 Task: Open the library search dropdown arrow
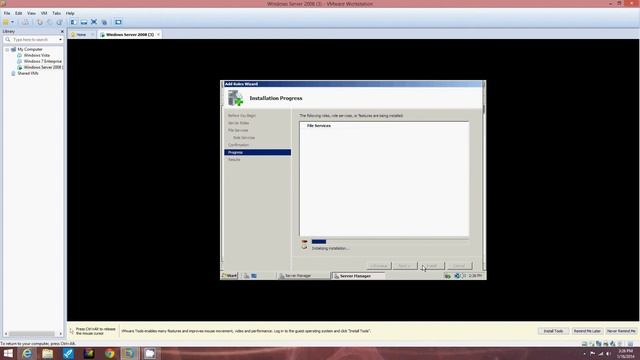click(60, 40)
